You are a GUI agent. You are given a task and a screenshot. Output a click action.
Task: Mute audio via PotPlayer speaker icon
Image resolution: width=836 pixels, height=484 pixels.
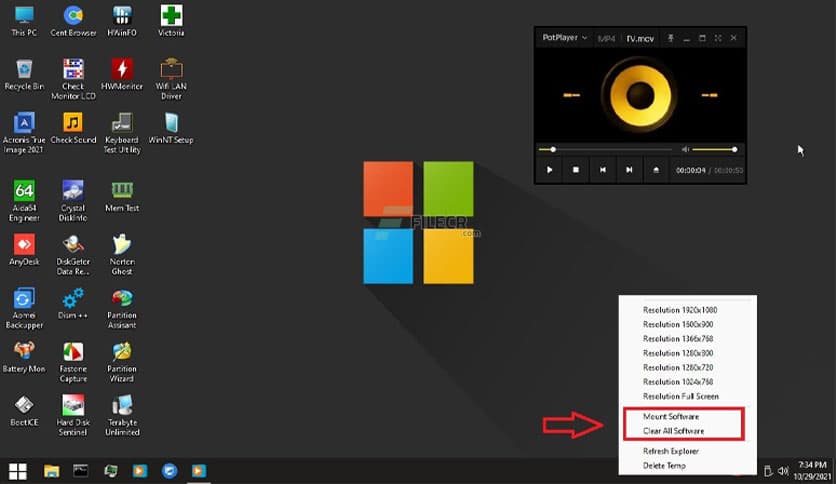coord(685,149)
